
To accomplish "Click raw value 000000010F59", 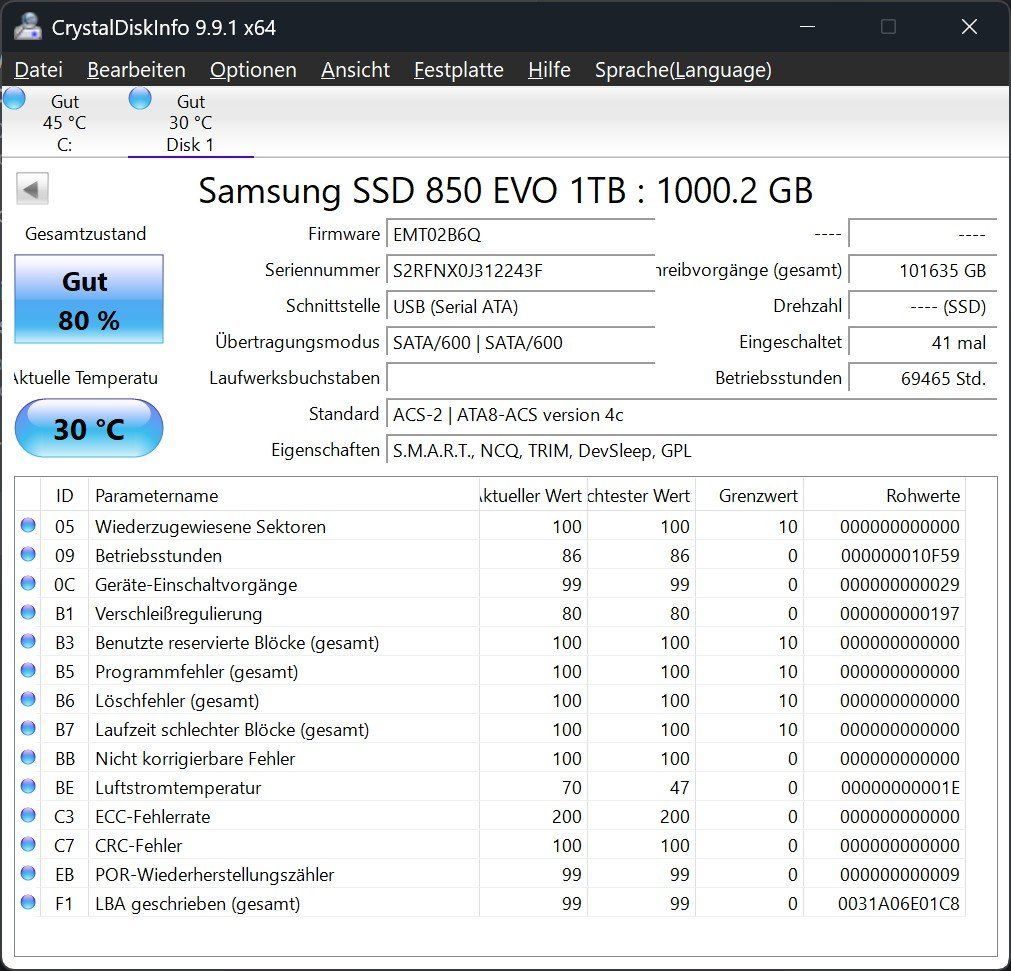I will point(900,556).
